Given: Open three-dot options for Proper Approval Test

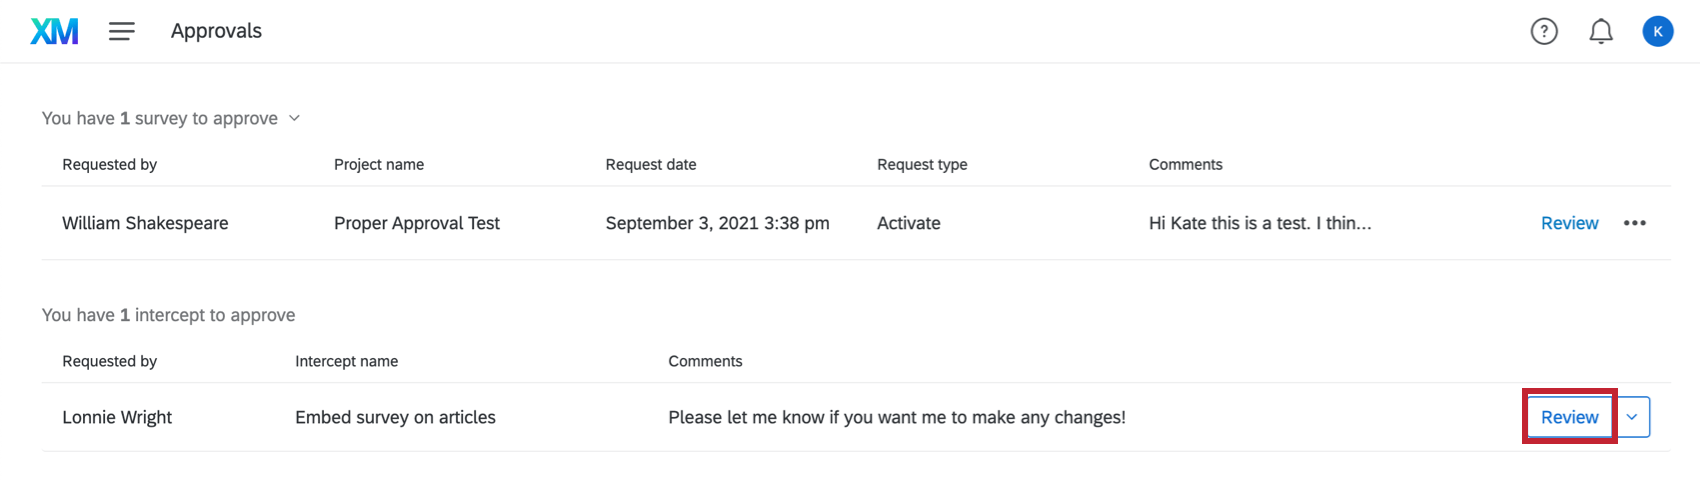Looking at the screenshot, I should [x=1635, y=223].
